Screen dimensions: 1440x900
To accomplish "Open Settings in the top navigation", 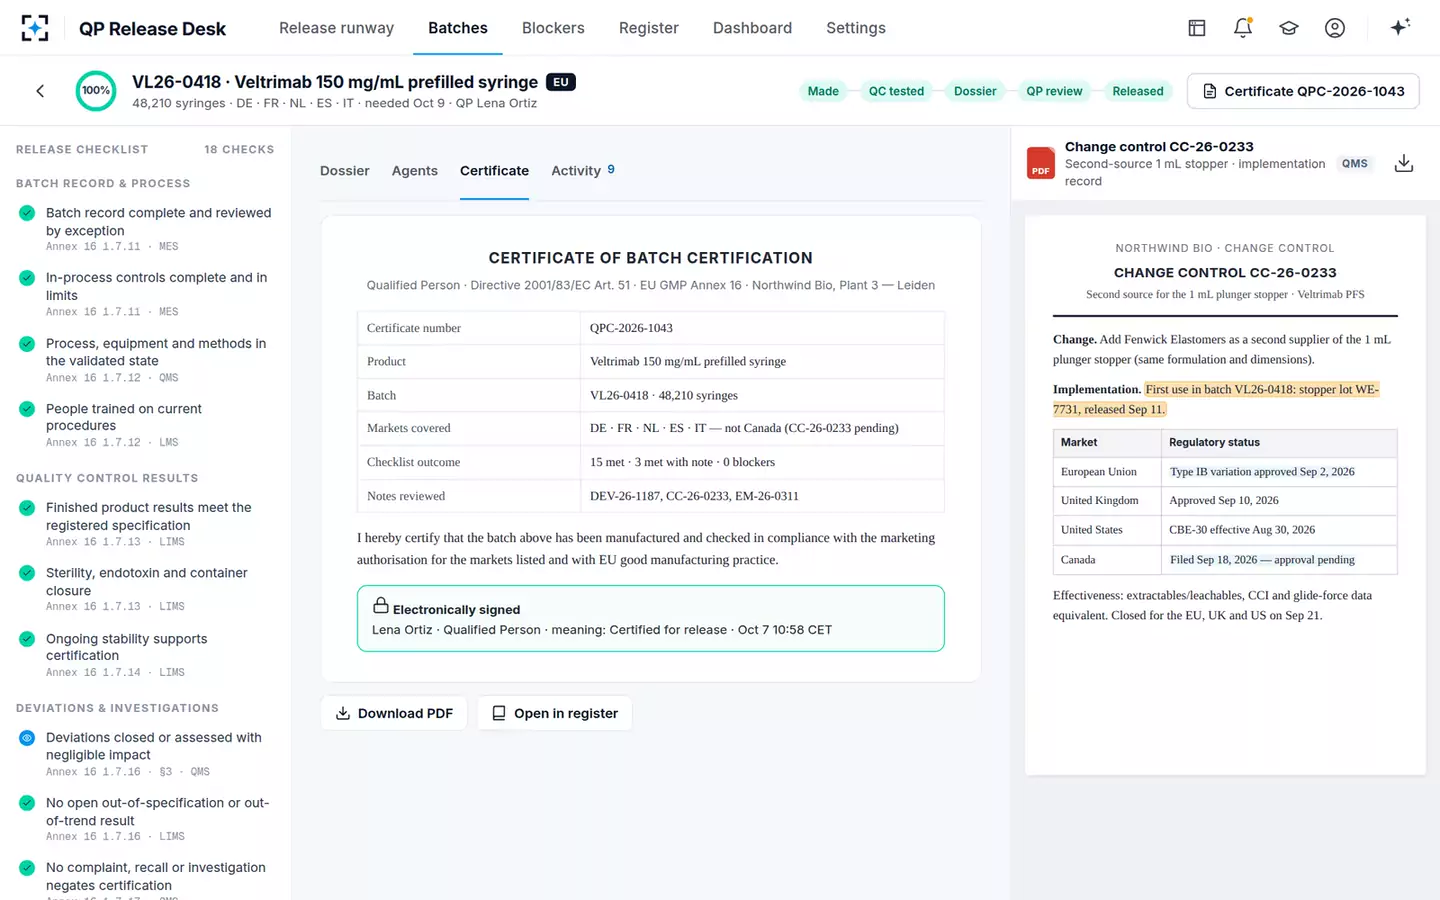I will coord(856,28).
